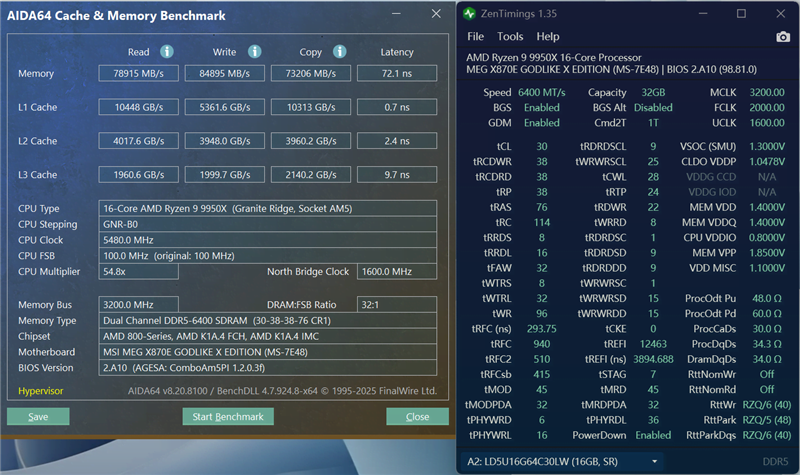Click the CPU Stepping GNR-B0 field
The width and height of the screenshot is (800, 475).
point(267,224)
